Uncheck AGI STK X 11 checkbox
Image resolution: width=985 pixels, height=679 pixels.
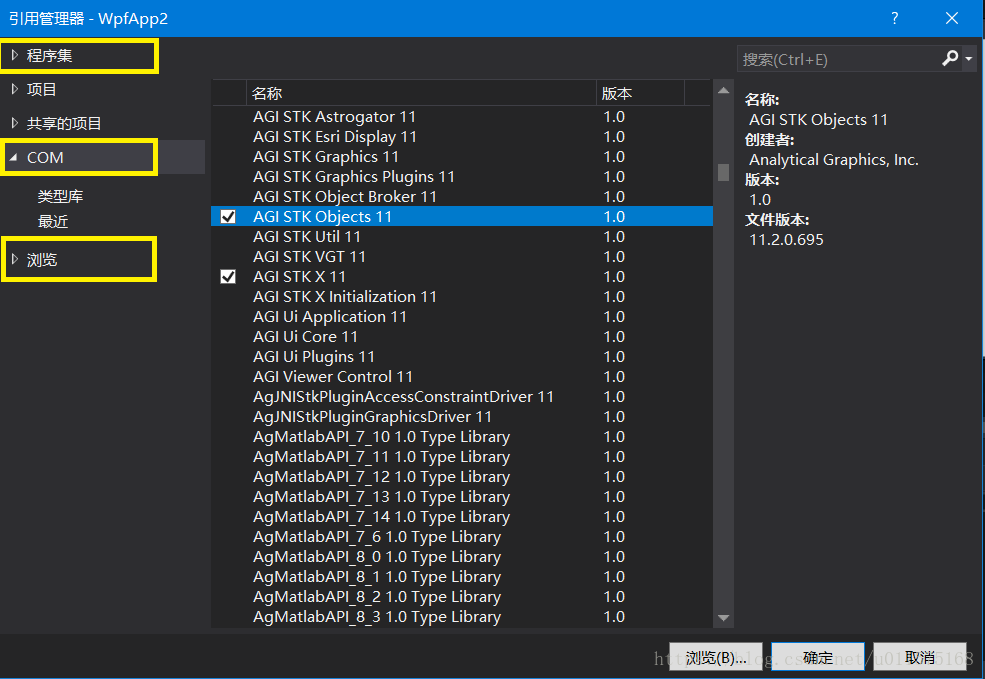228,276
